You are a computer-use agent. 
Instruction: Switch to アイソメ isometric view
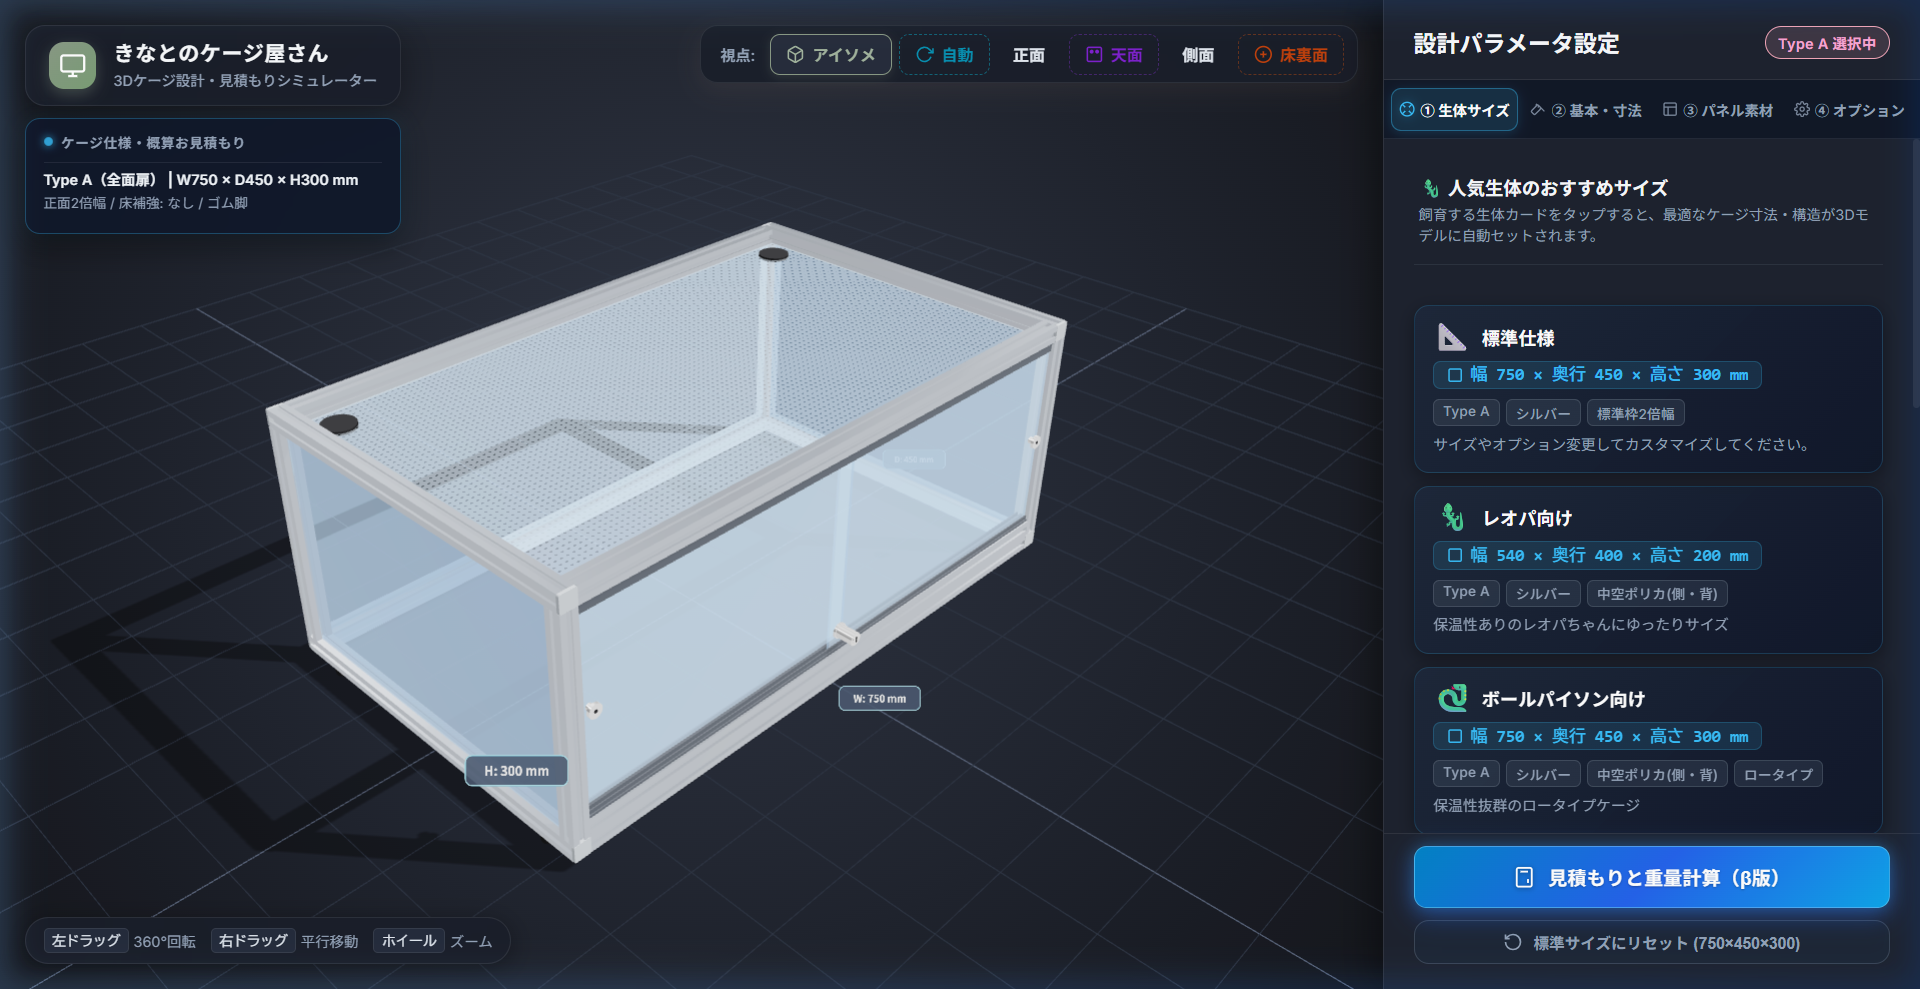click(831, 55)
